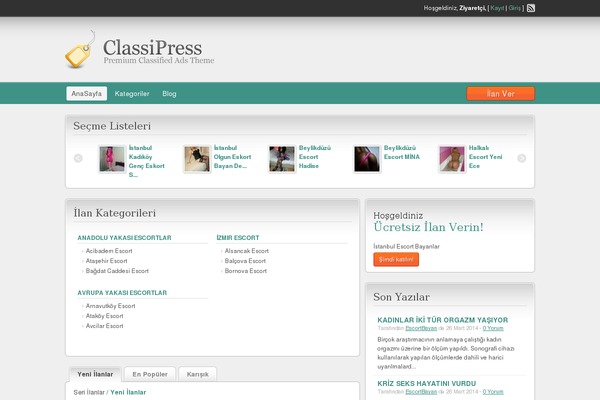600x400 pixels.
Task: Advance featured listings with right arrow
Action: (522, 158)
